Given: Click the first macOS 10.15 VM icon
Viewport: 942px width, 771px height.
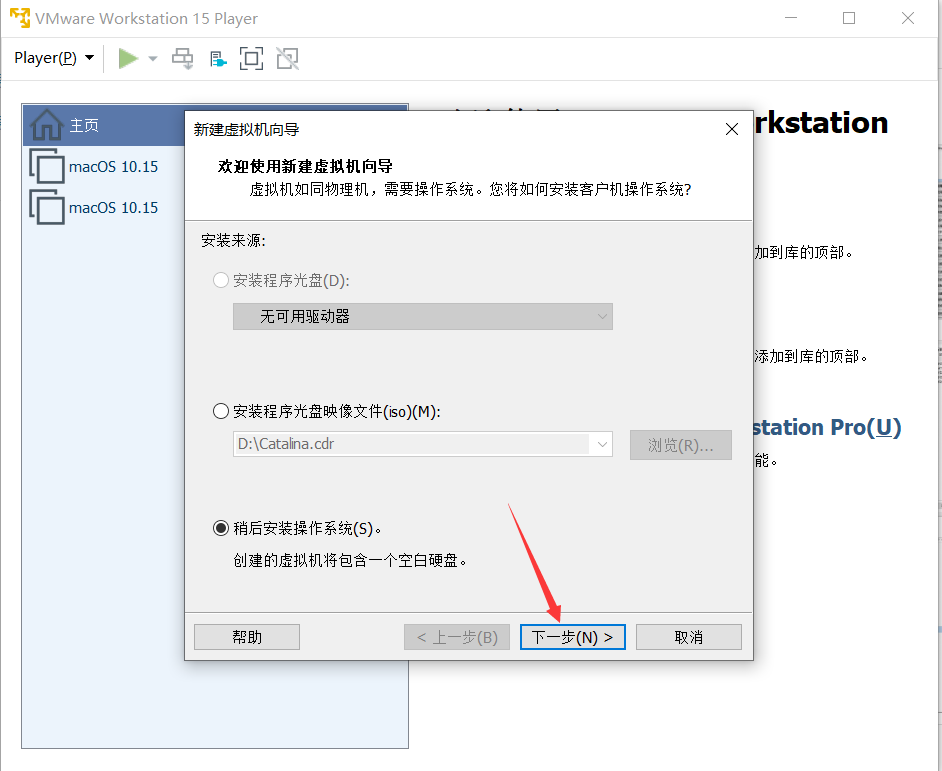Looking at the screenshot, I should pos(47,166).
